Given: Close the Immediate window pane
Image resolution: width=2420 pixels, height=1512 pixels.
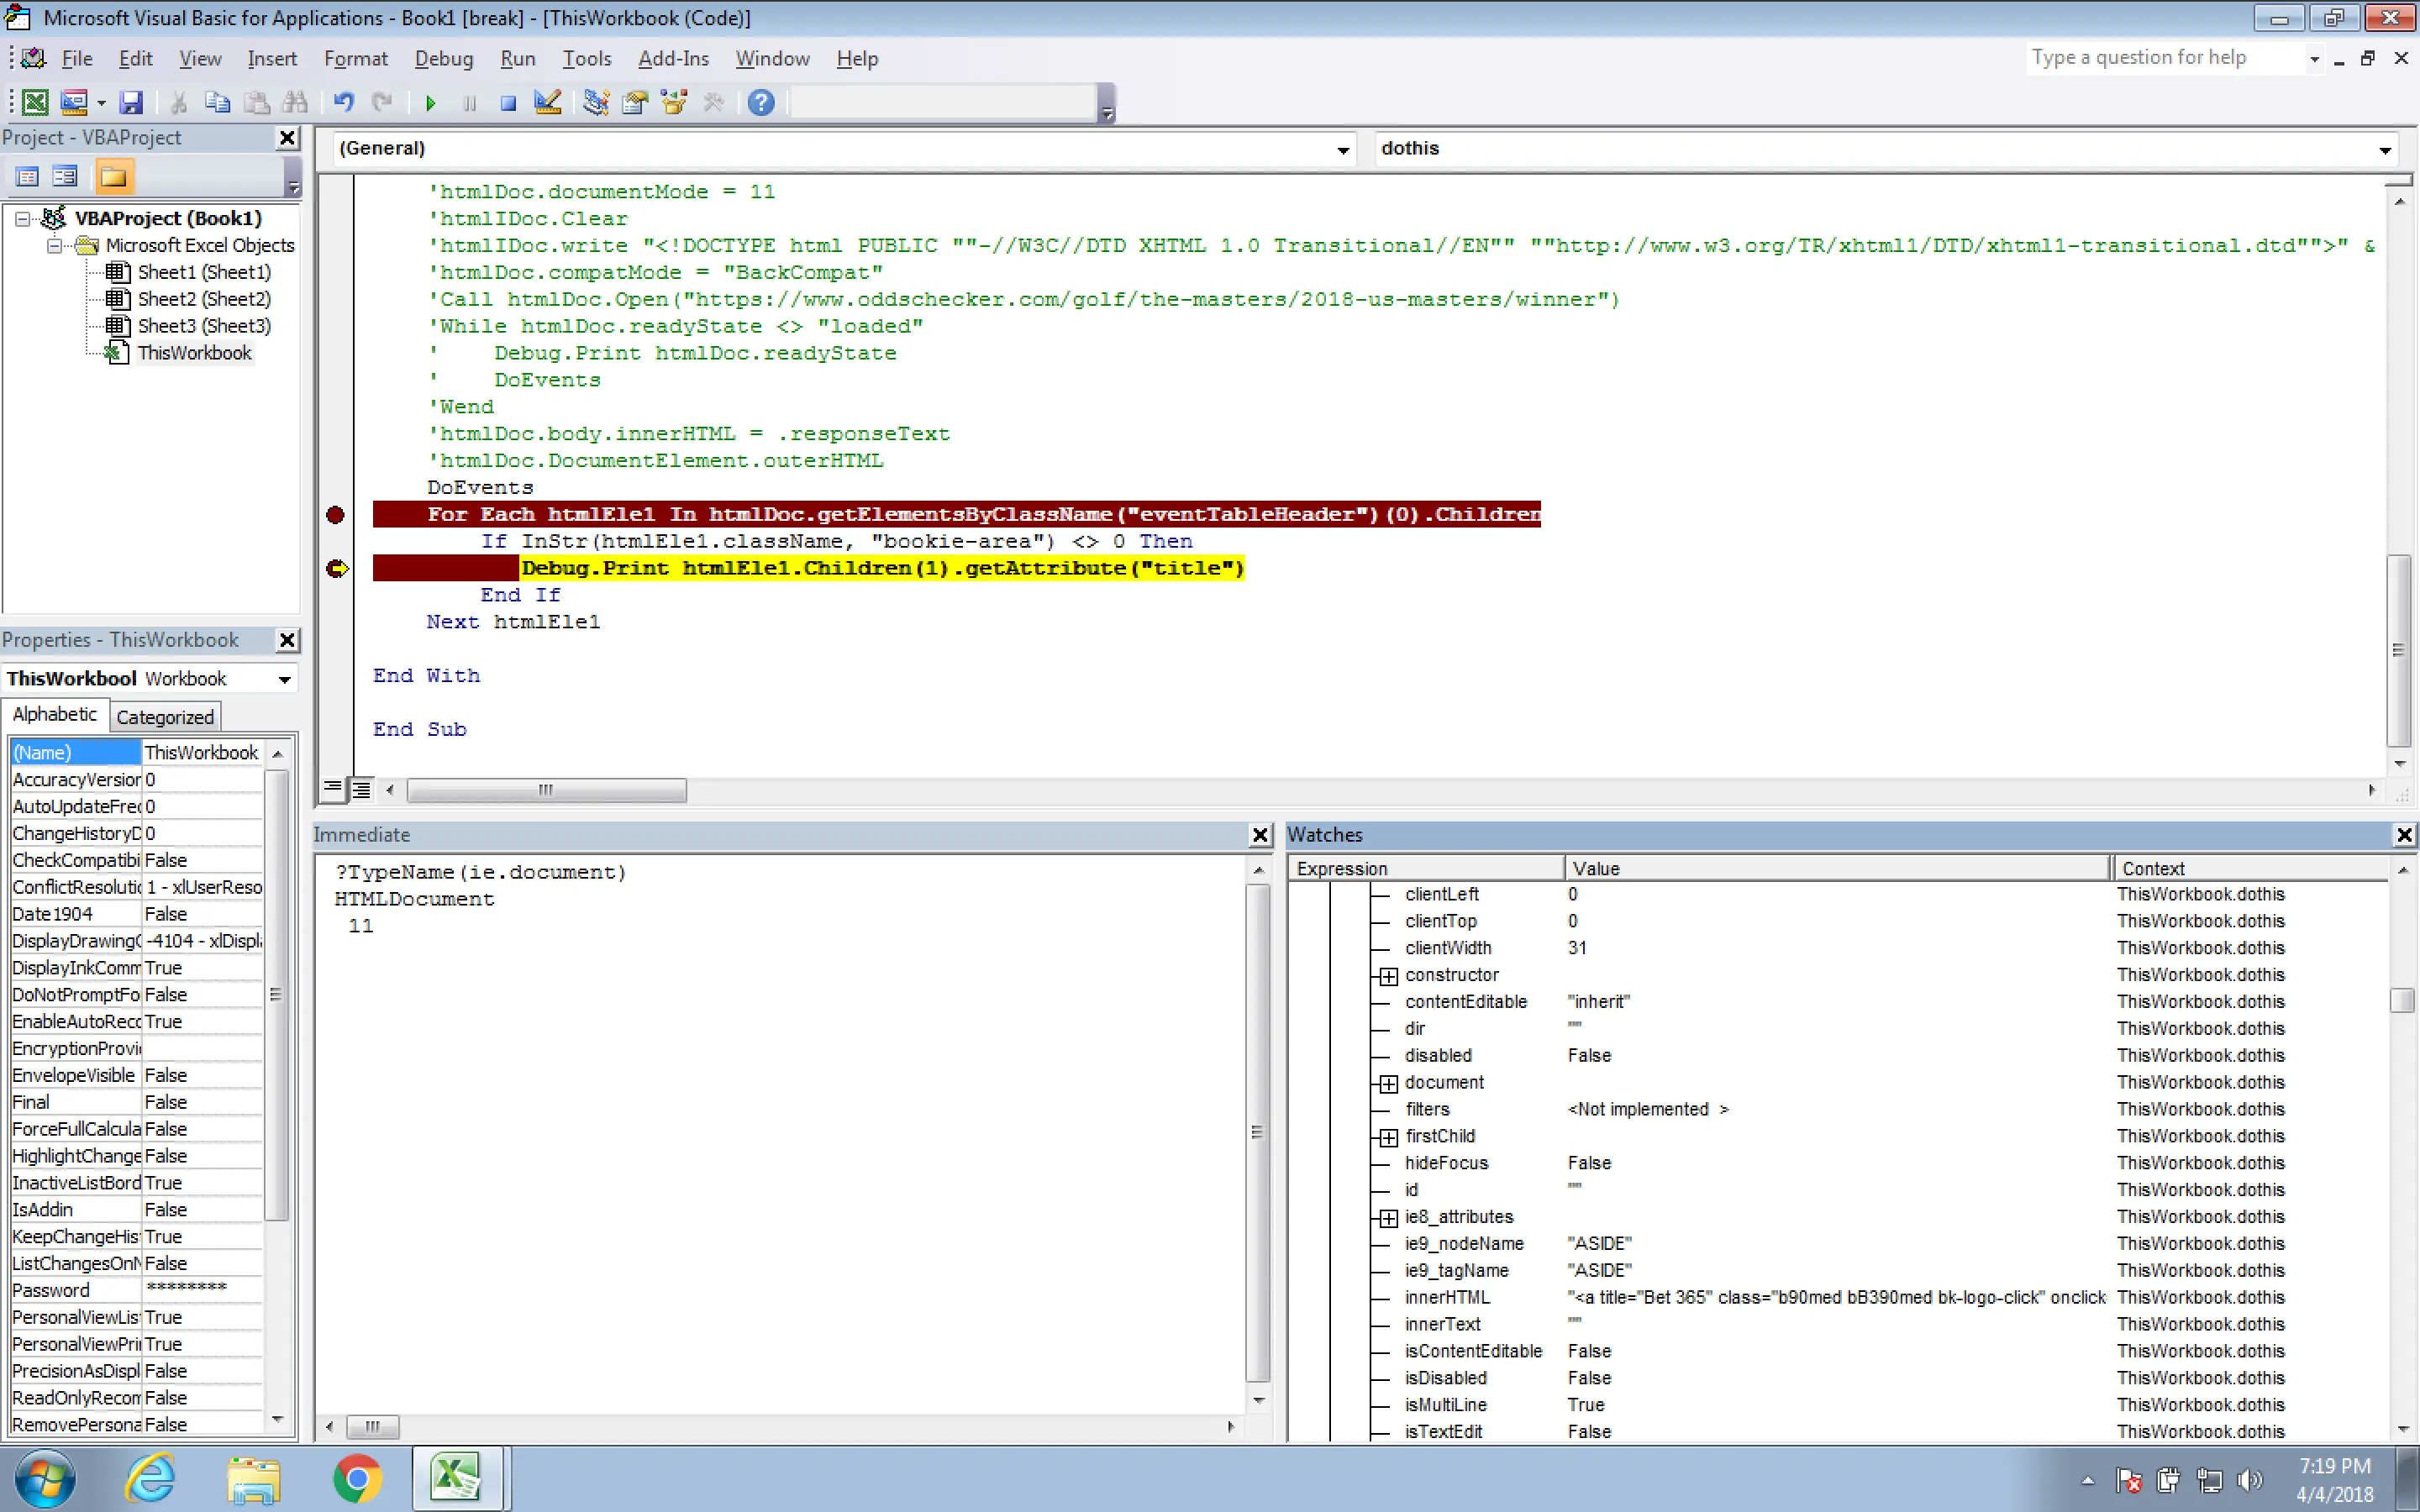Looking at the screenshot, I should point(1260,835).
